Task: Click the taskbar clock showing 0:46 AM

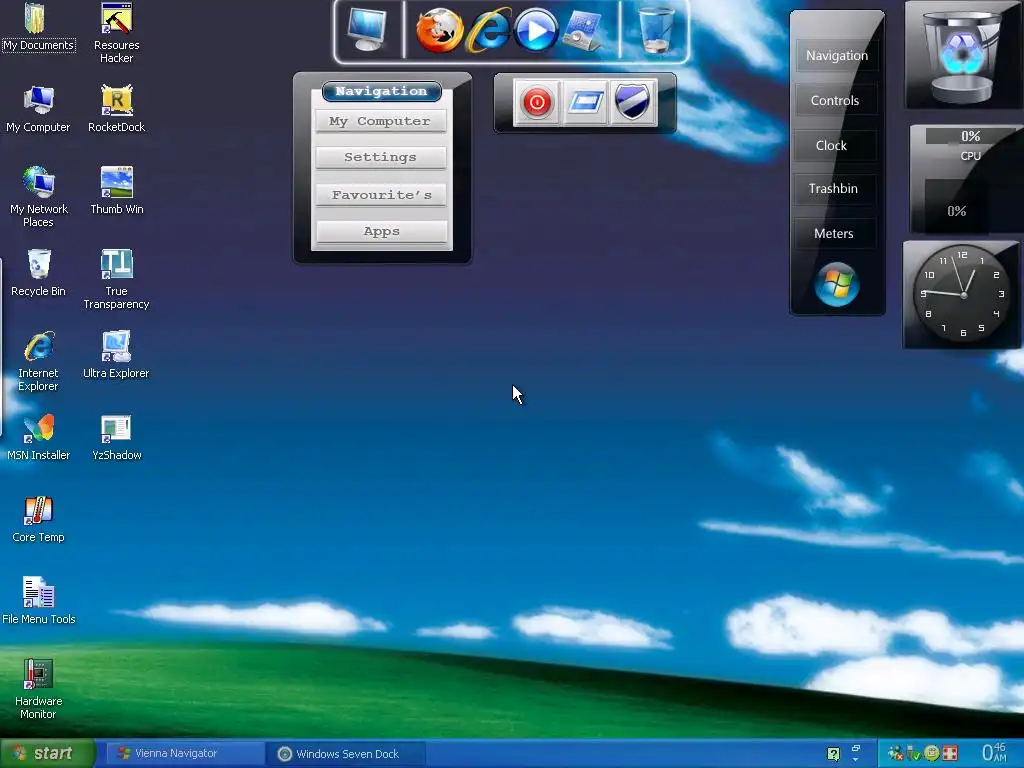Action: tap(994, 752)
